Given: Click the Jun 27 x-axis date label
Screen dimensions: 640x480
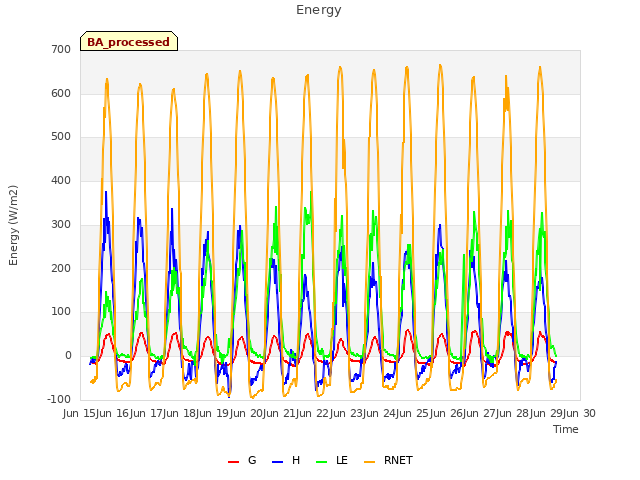Looking at the screenshot, I should click(x=478, y=413).
